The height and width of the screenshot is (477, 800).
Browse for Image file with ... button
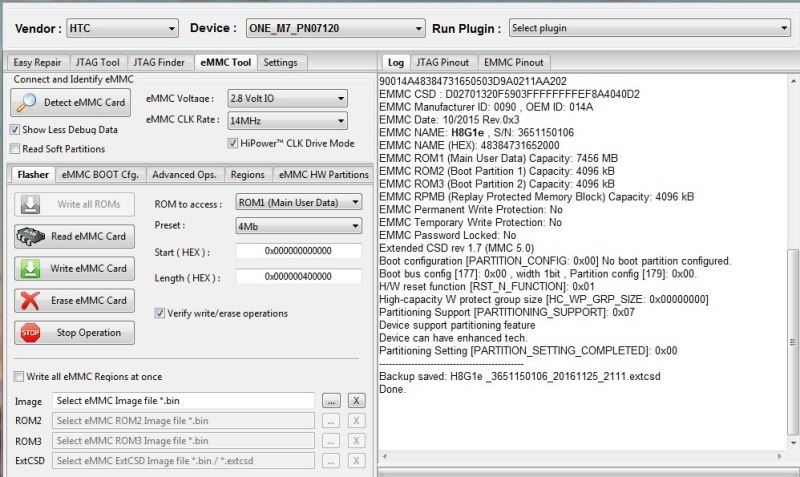click(x=332, y=401)
